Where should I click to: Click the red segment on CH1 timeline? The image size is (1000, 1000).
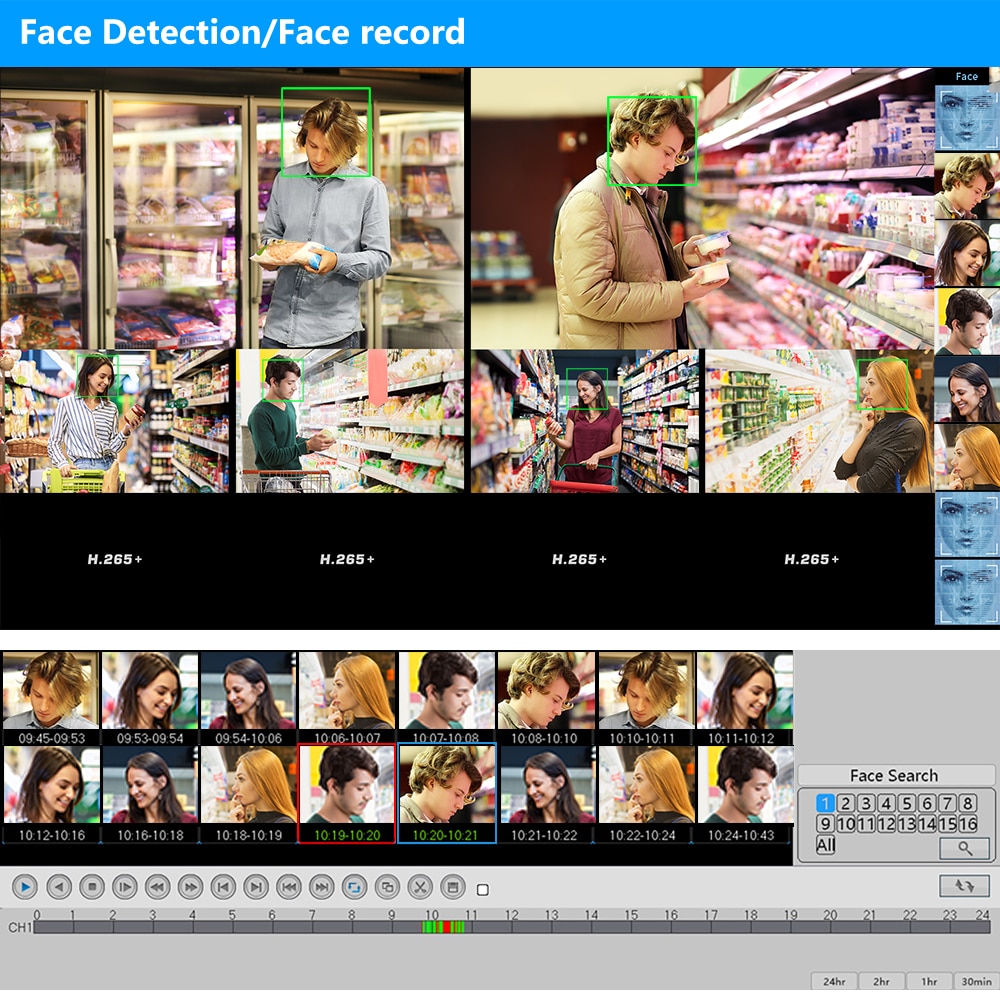pyautogui.click(x=447, y=927)
